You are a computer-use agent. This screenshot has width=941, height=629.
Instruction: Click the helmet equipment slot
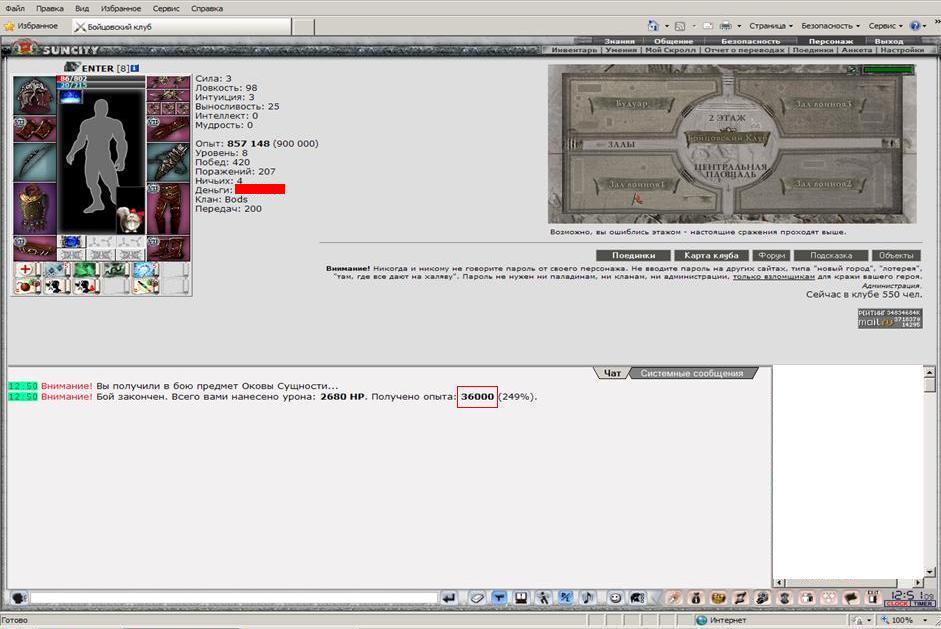[35, 95]
